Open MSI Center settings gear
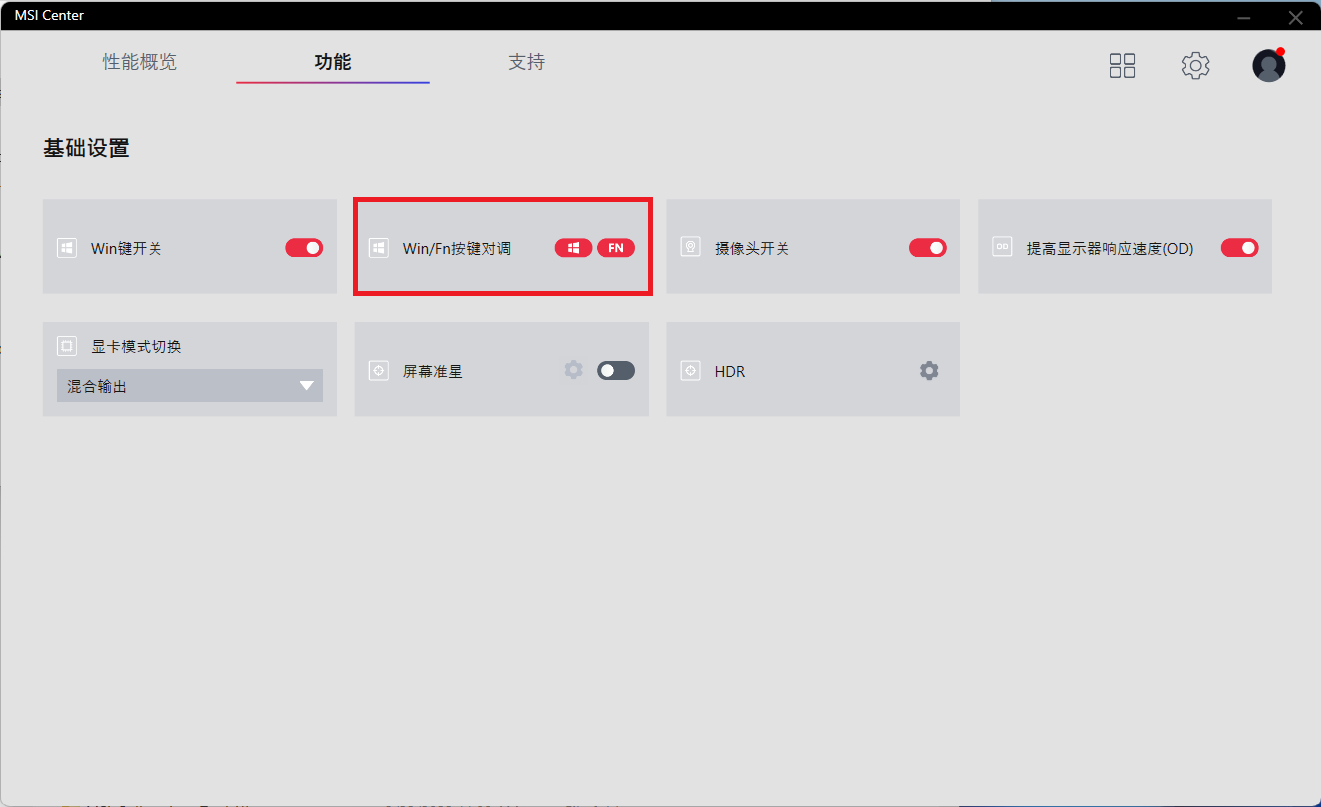Viewport: 1321px width, 807px height. [x=1195, y=66]
